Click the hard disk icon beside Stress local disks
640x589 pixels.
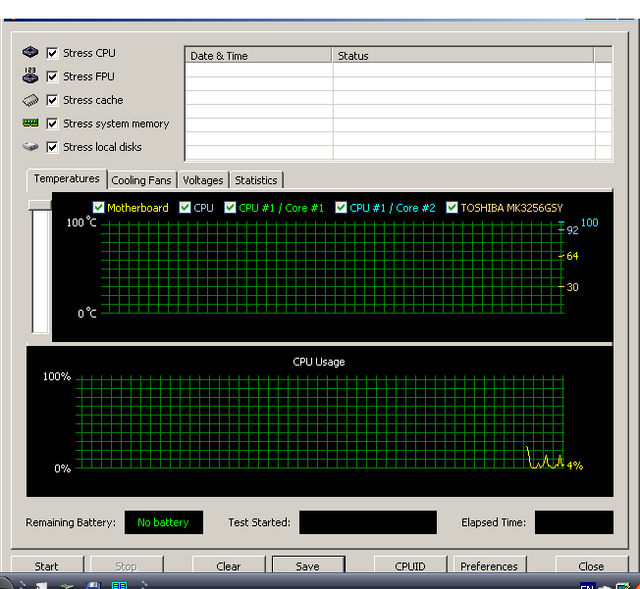30,147
